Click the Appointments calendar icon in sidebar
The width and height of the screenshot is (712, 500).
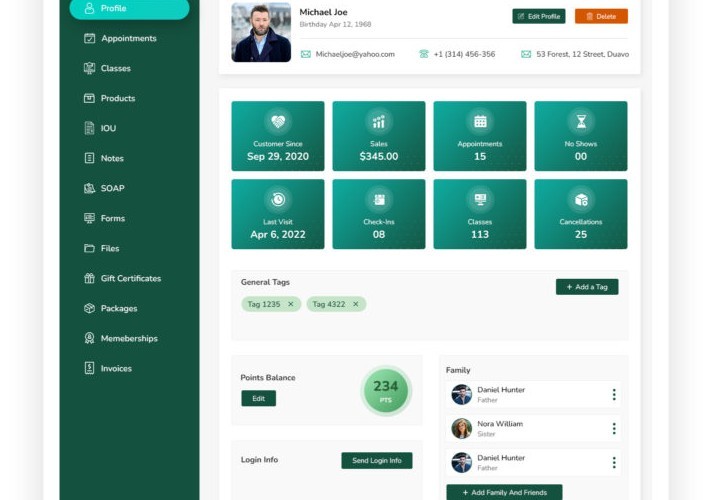click(90, 38)
